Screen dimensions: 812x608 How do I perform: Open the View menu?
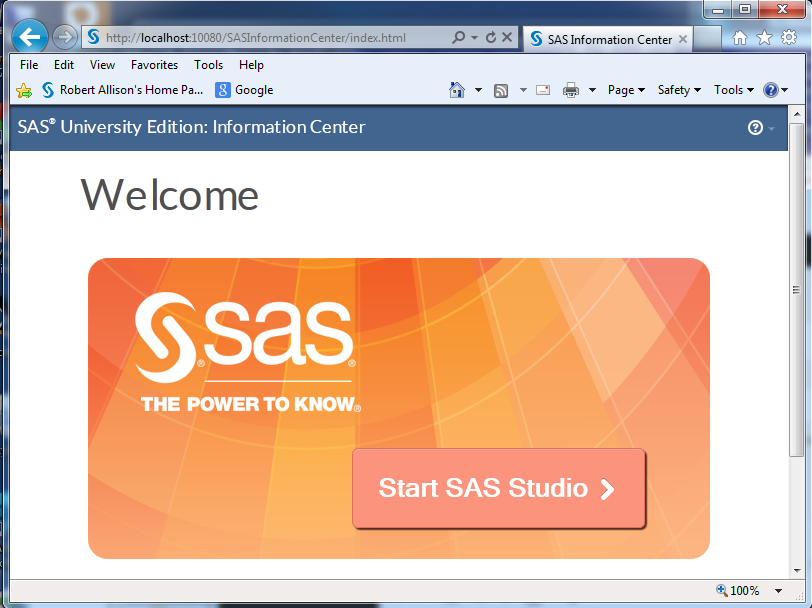[102, 65]
